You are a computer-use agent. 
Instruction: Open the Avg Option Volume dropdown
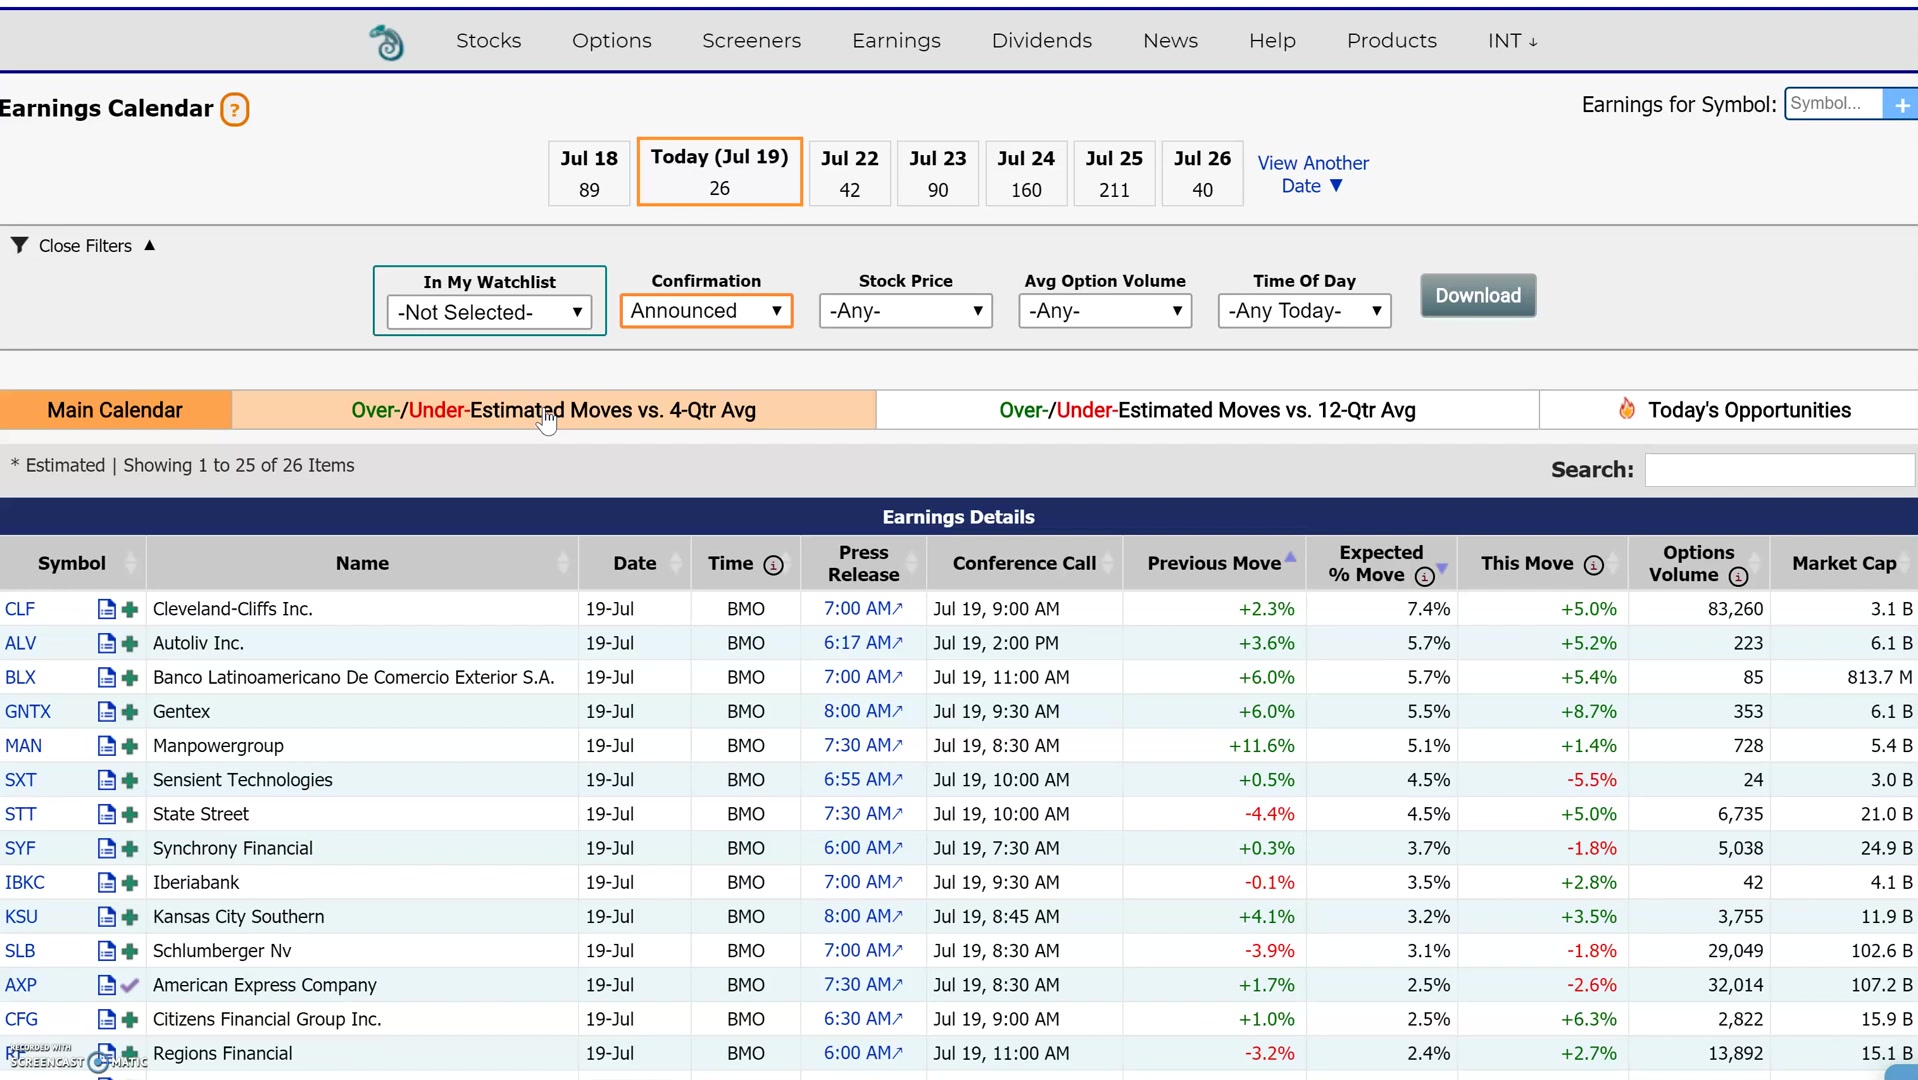point(1105,311)
